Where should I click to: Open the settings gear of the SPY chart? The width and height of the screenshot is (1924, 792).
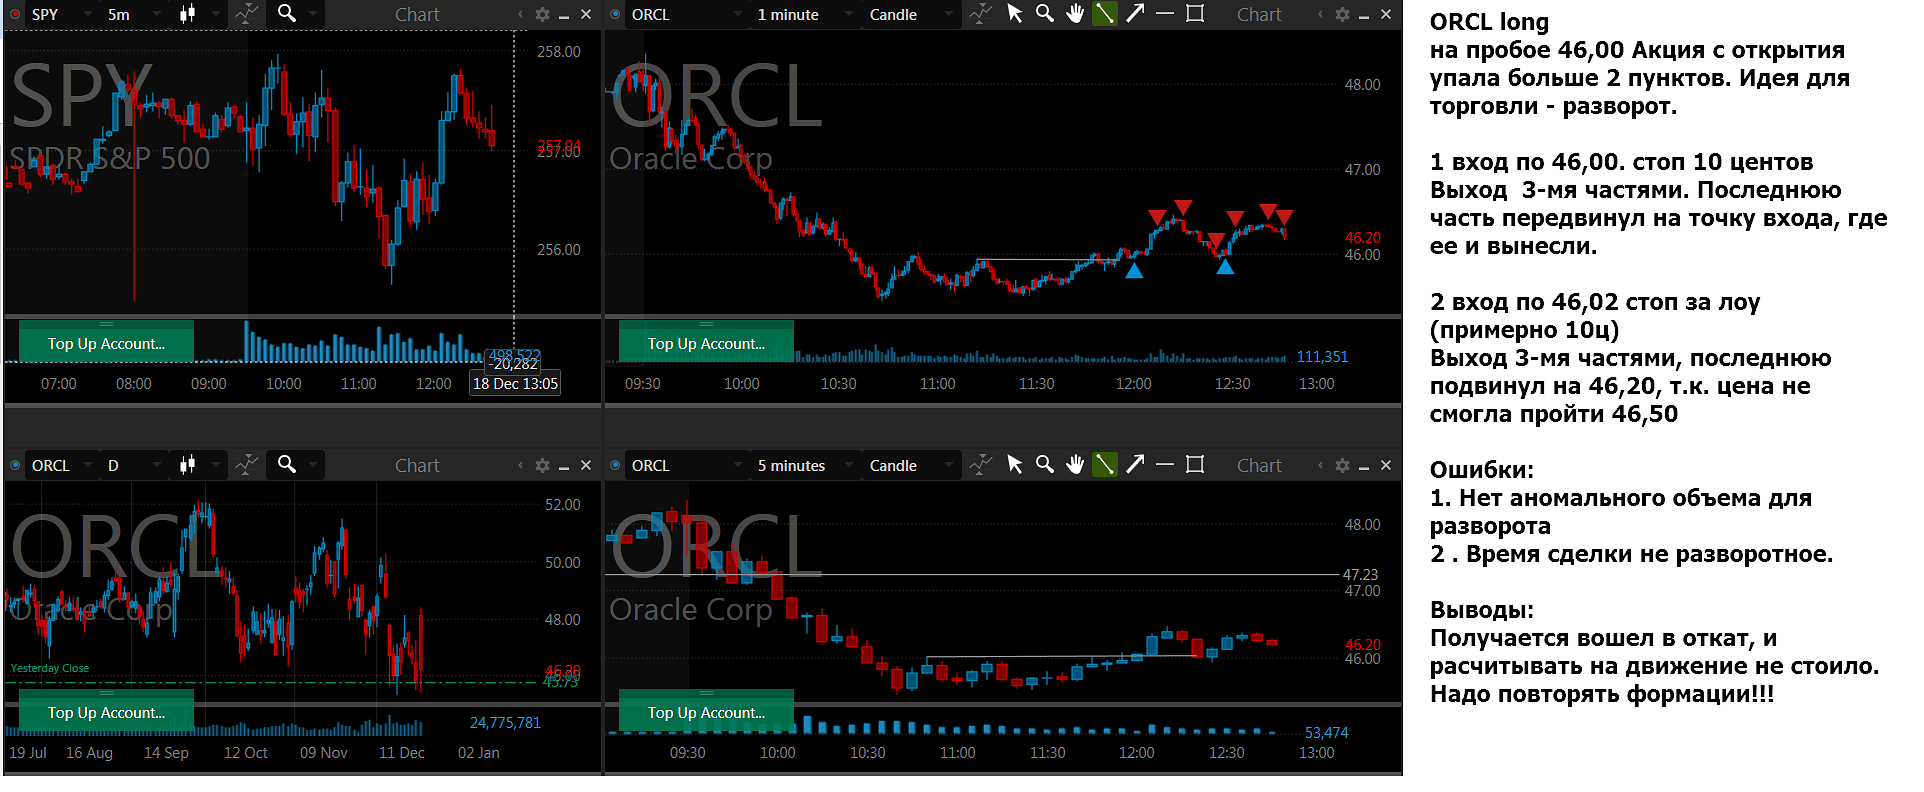pyautogui.click(x=542, y=15)
